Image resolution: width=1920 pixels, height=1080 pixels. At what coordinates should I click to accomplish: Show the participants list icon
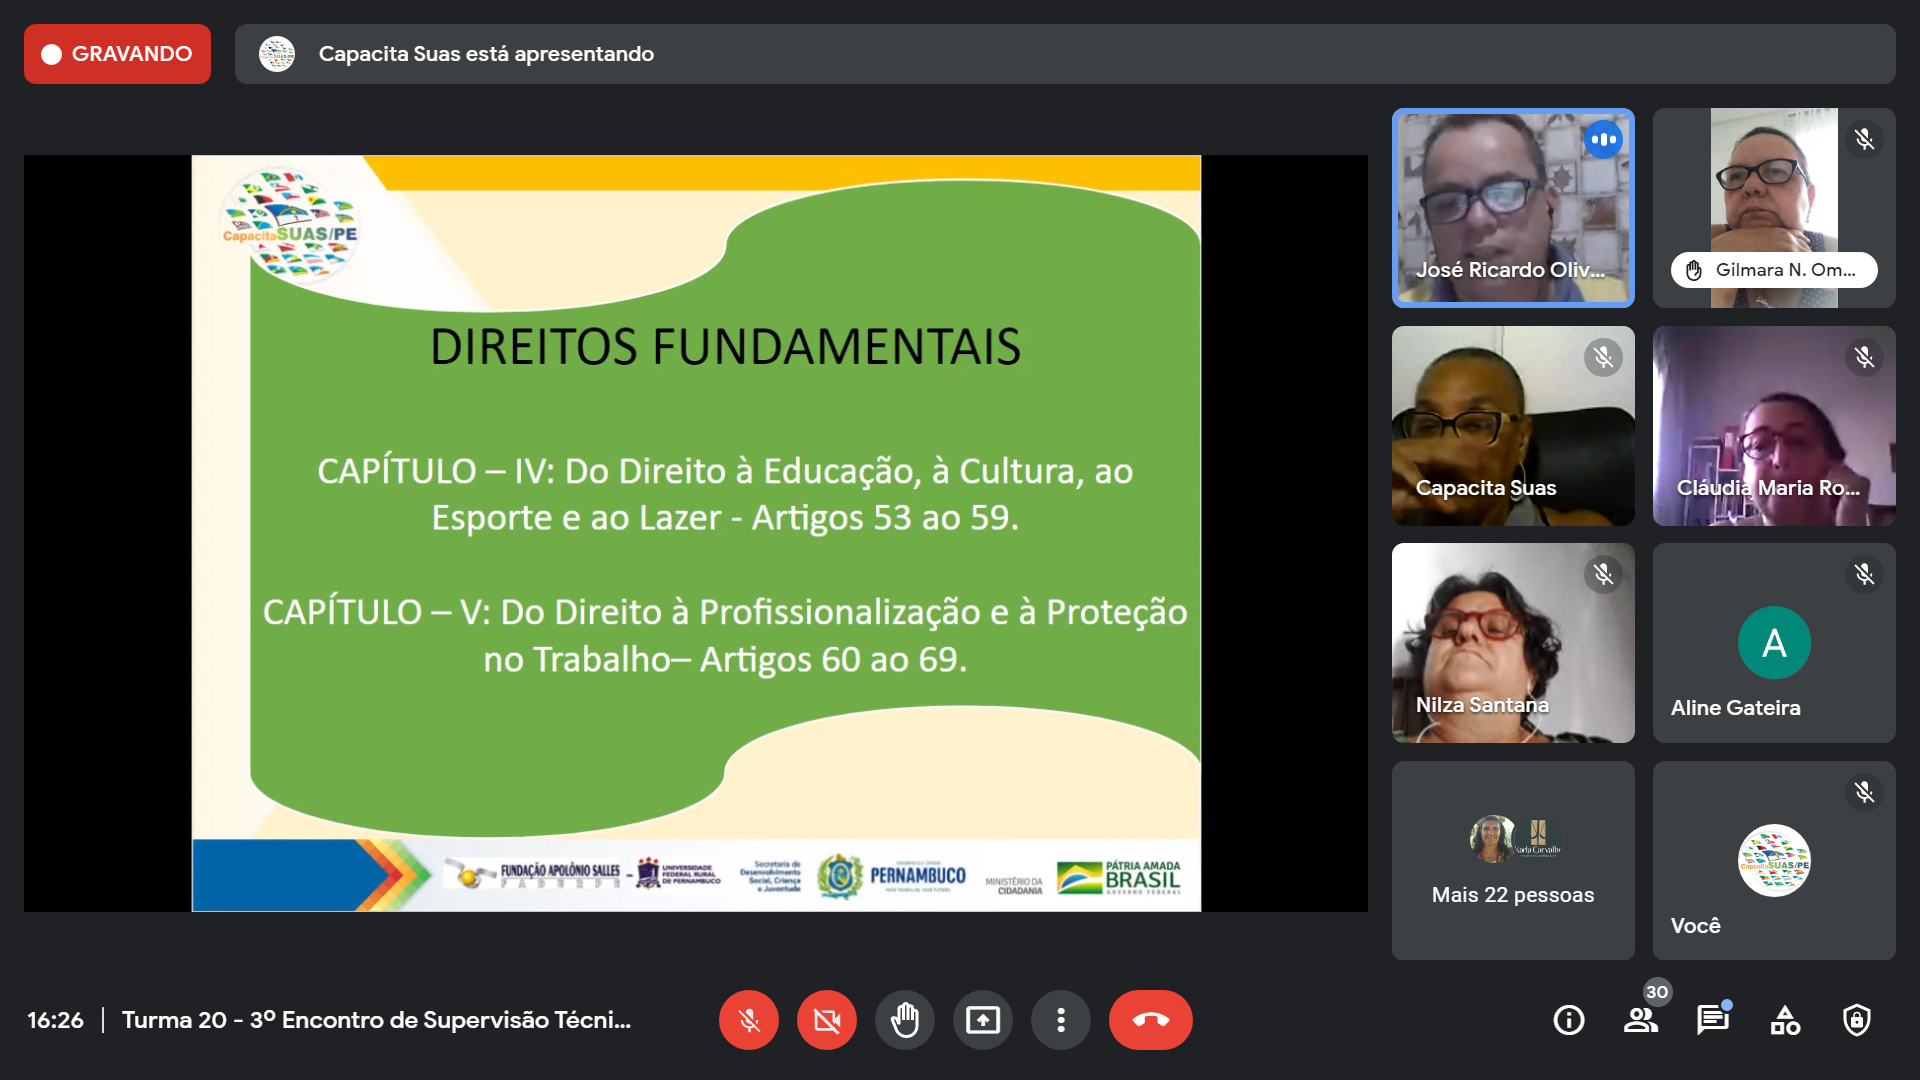(x=1640, y=1020)
